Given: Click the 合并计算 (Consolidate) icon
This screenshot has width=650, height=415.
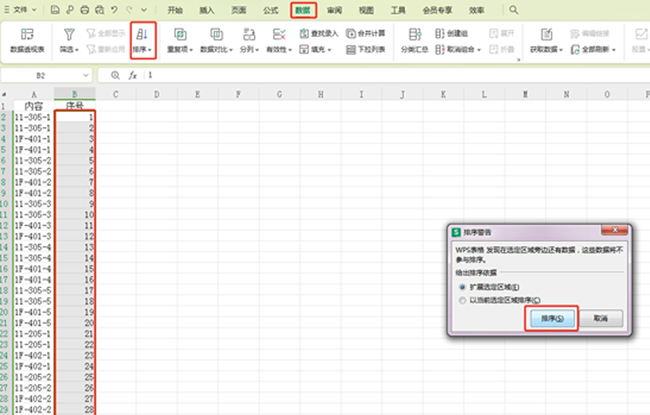Looking at the screenshot, I should coord(366,33).
